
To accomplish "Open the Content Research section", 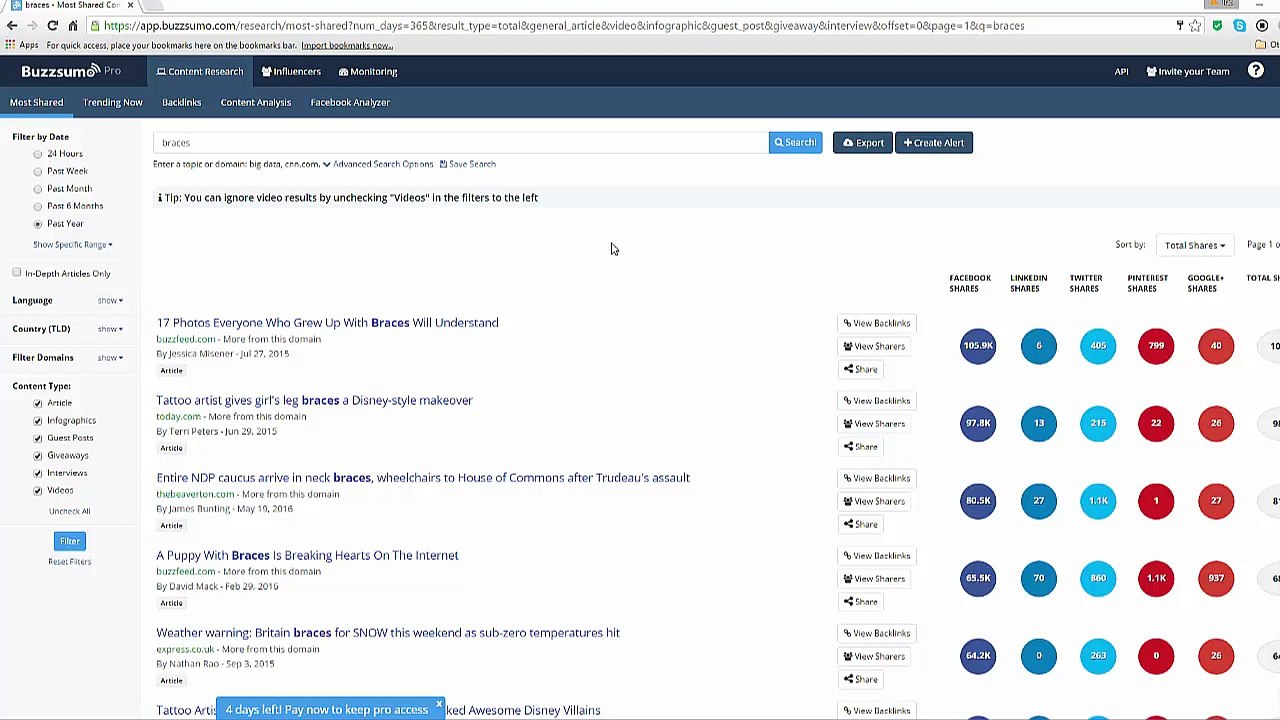I will tap(200, 72).
